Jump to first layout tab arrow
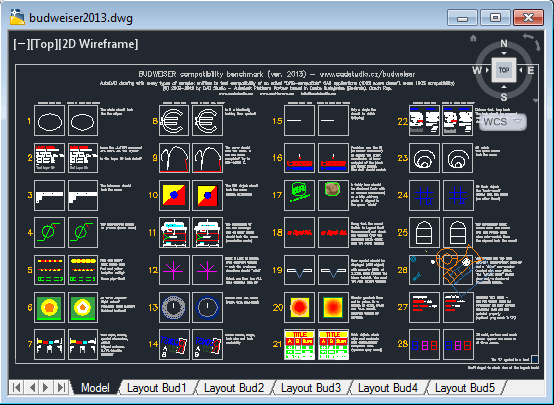 [16, 387]
